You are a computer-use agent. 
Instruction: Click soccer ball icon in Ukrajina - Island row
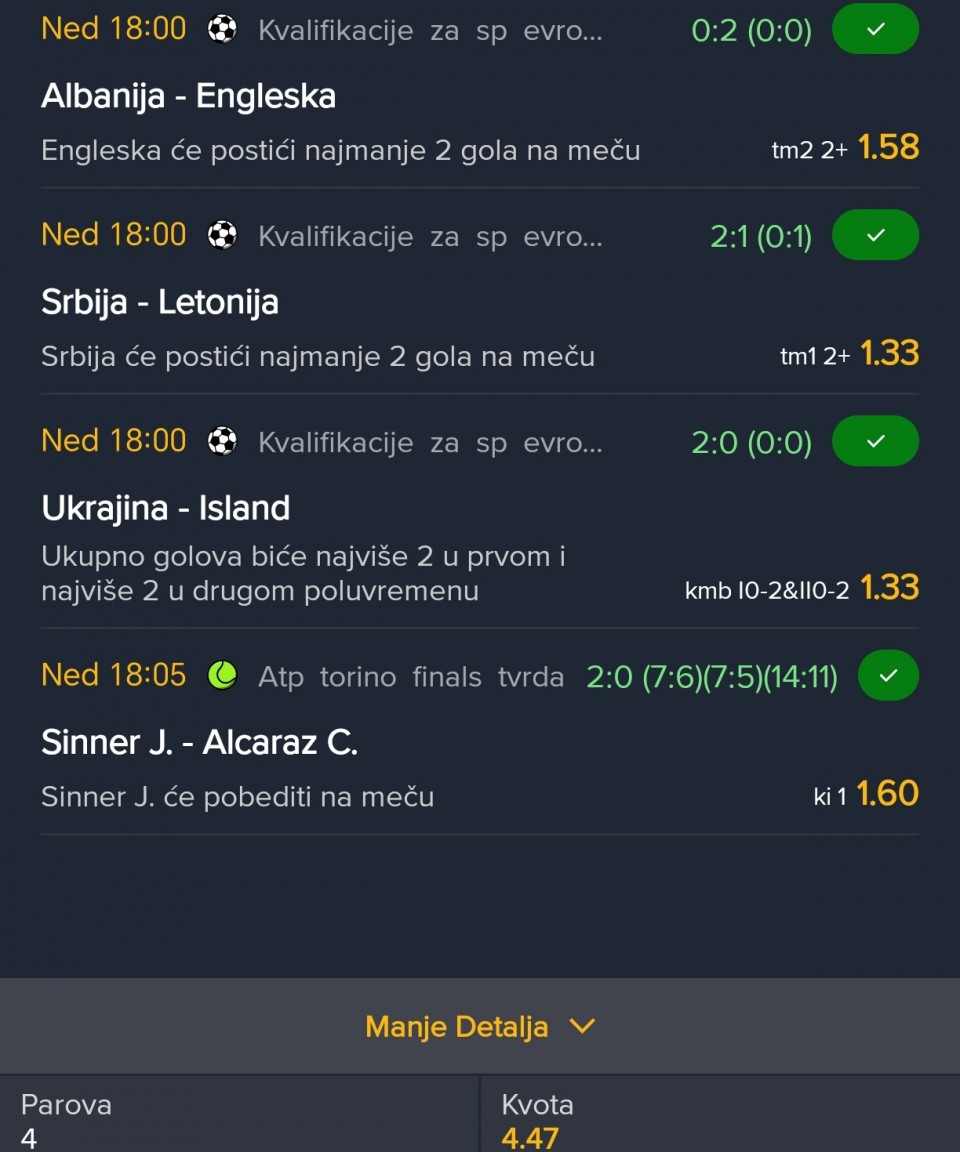(222, 441)
